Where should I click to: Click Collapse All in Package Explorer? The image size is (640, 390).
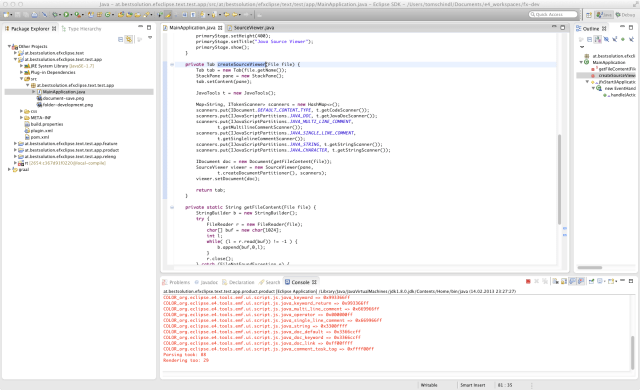click(x=120, y=39)
